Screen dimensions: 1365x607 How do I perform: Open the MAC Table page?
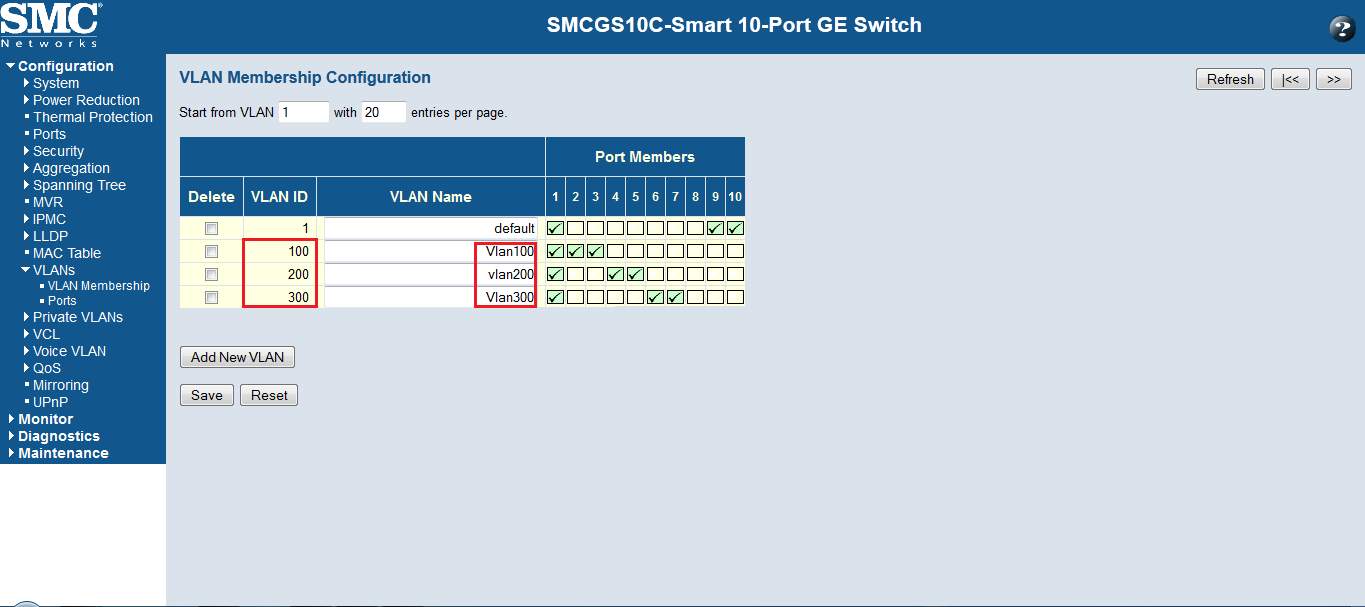pyautogui.click(x=66, y=253)
